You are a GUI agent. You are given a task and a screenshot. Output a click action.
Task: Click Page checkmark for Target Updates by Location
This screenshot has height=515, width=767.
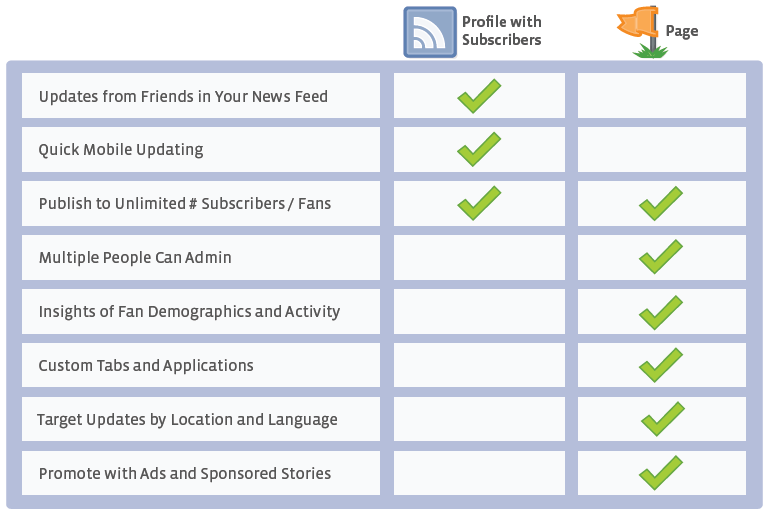click(663, 419)
